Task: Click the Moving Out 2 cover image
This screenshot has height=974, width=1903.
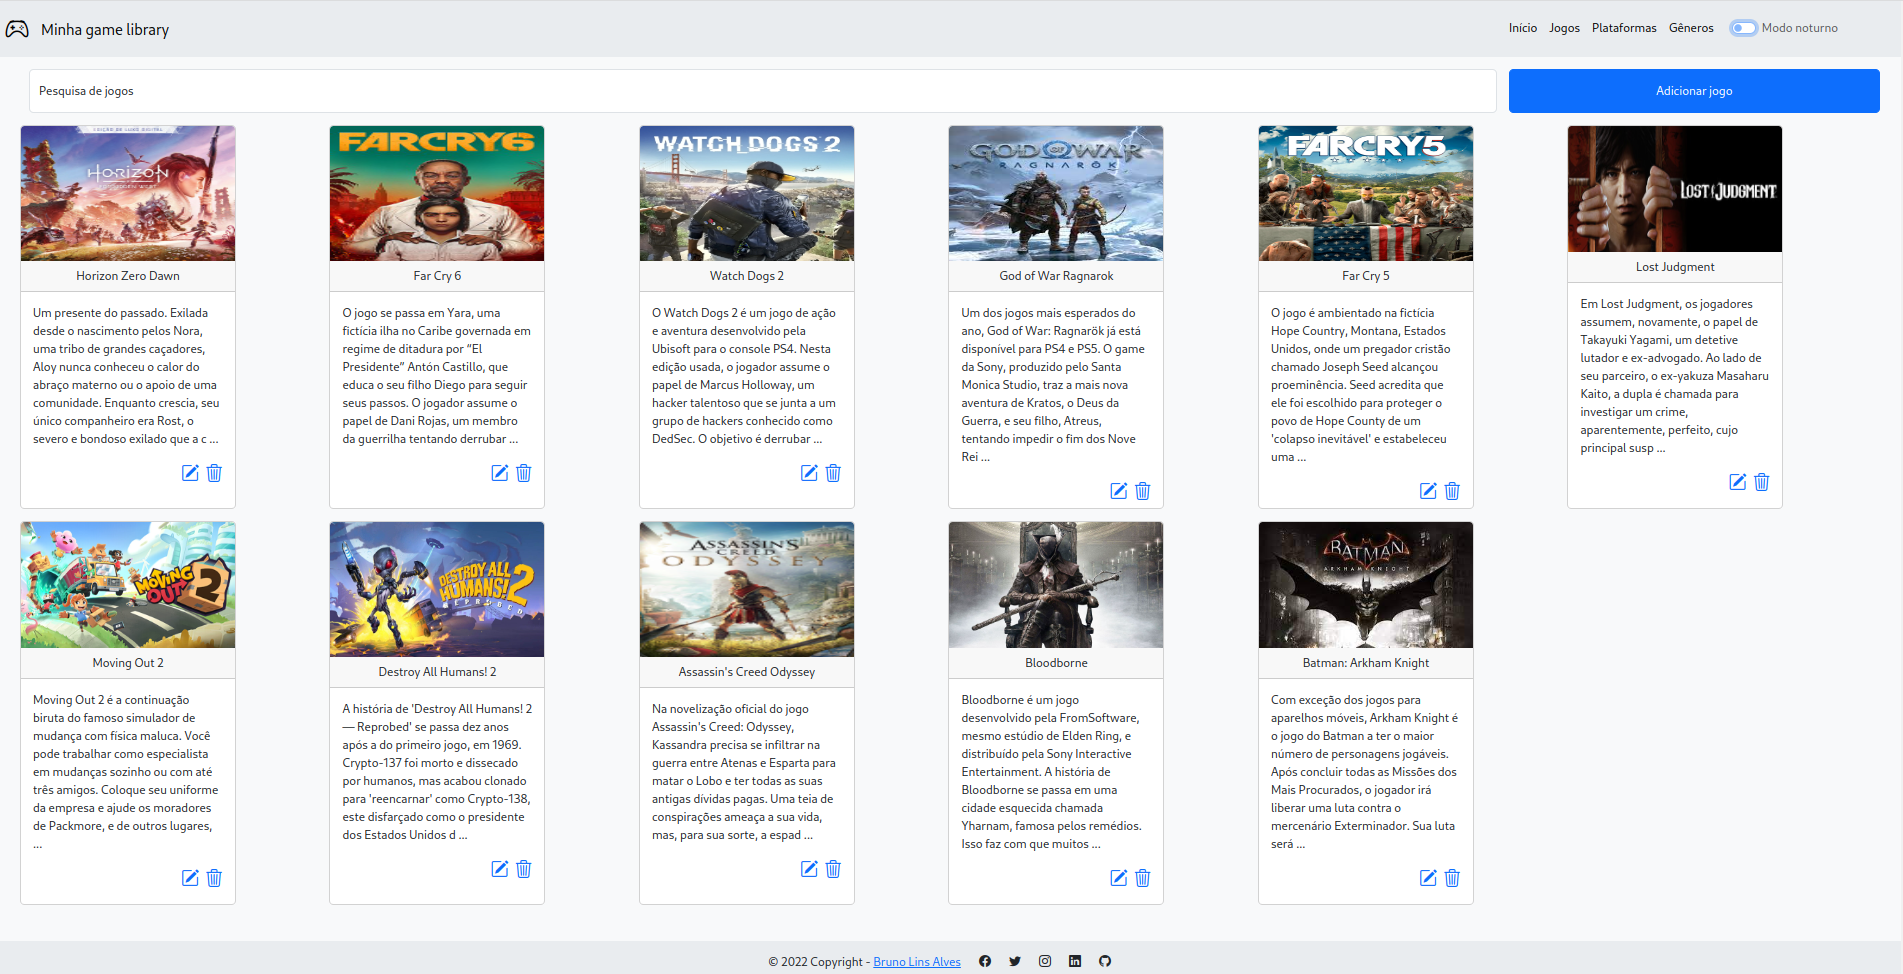Action: (128, 585)
